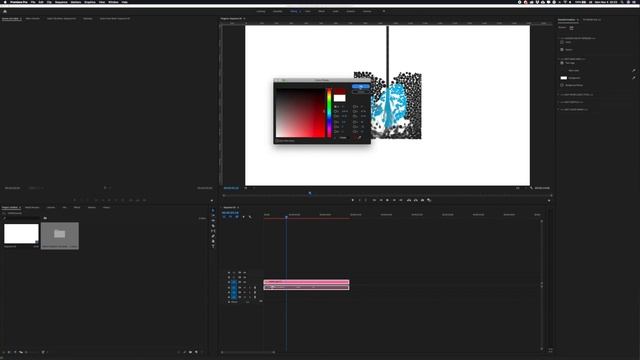Toggle the first checkbox in Essential Graphics
The image size is (640, 360).
pos(562,42)
